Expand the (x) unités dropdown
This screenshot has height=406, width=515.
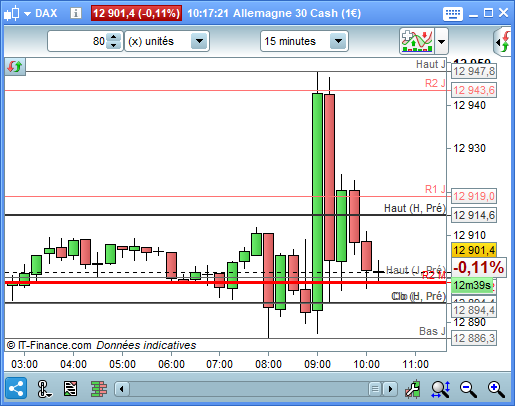click(199, 41)
